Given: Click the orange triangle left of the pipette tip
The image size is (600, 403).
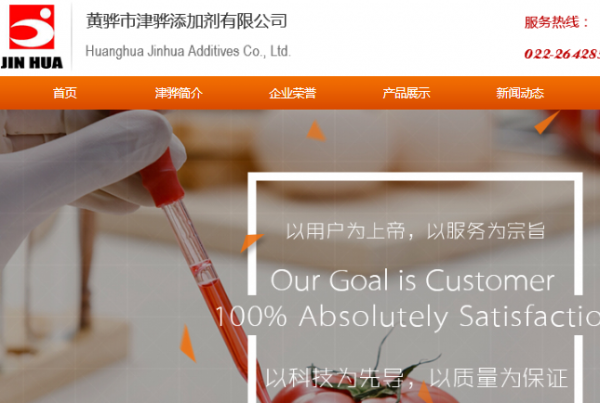Looking at the screenshot, I should coord(188,343).
